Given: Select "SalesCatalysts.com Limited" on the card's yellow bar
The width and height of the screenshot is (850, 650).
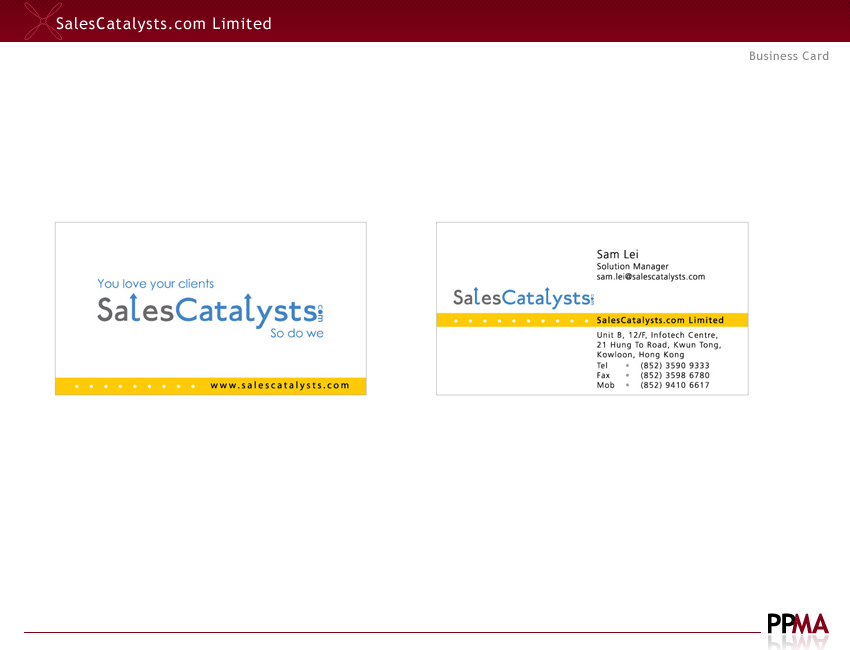Looking at the screenshot, I should pos(660,320).
